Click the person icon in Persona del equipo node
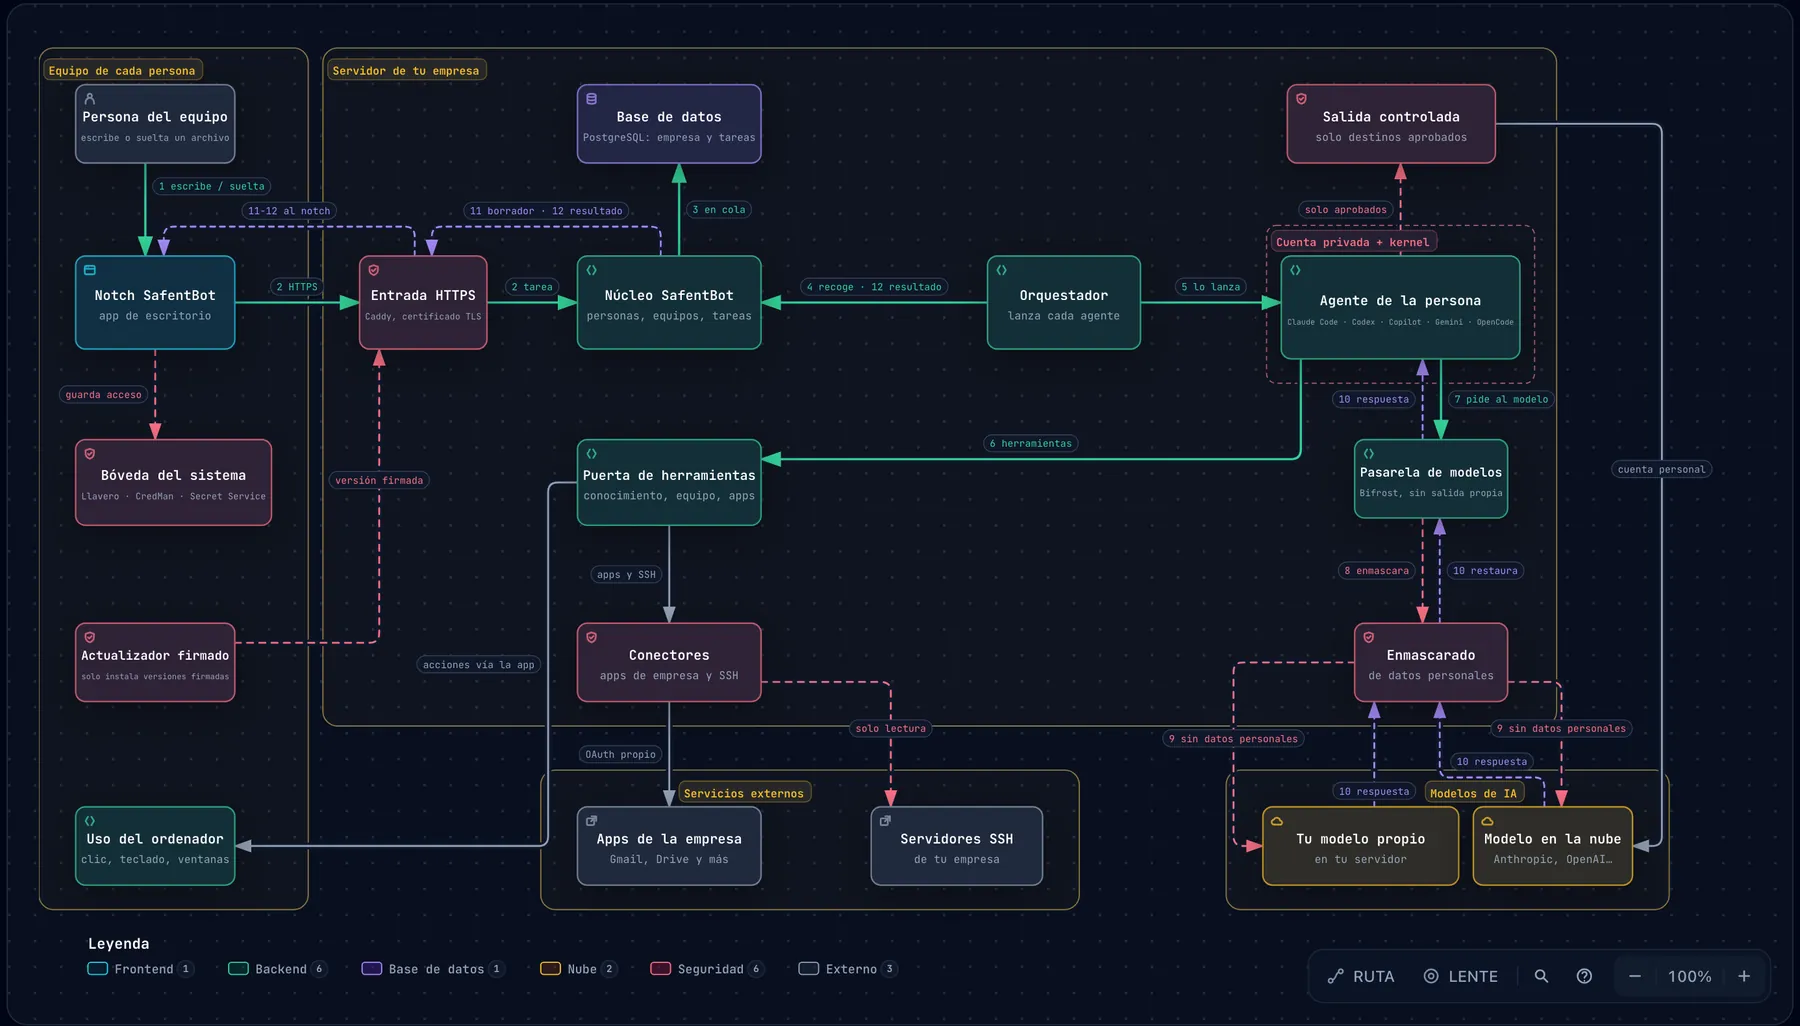 click(x=90, y=99)
